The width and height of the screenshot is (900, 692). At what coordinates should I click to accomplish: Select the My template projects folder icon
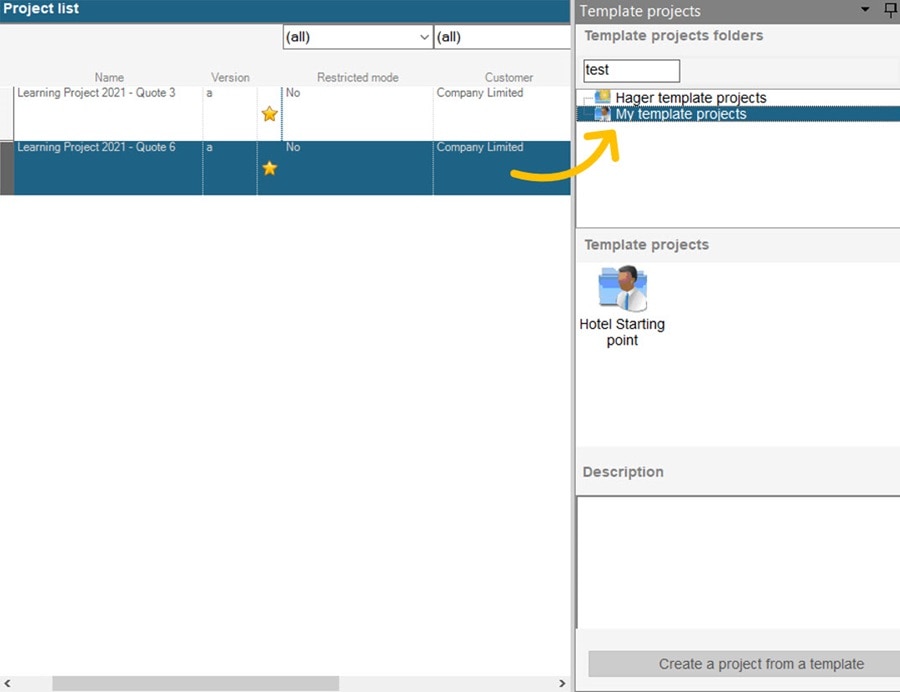click(604, 113)
